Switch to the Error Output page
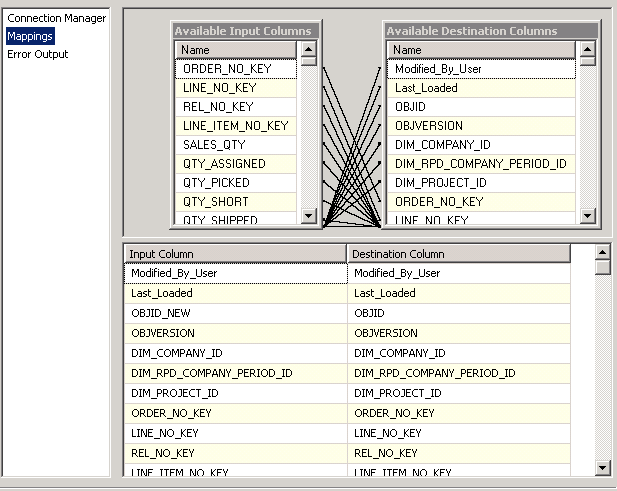This screenshot has width=617, height=491. click(x=38, y=54)
